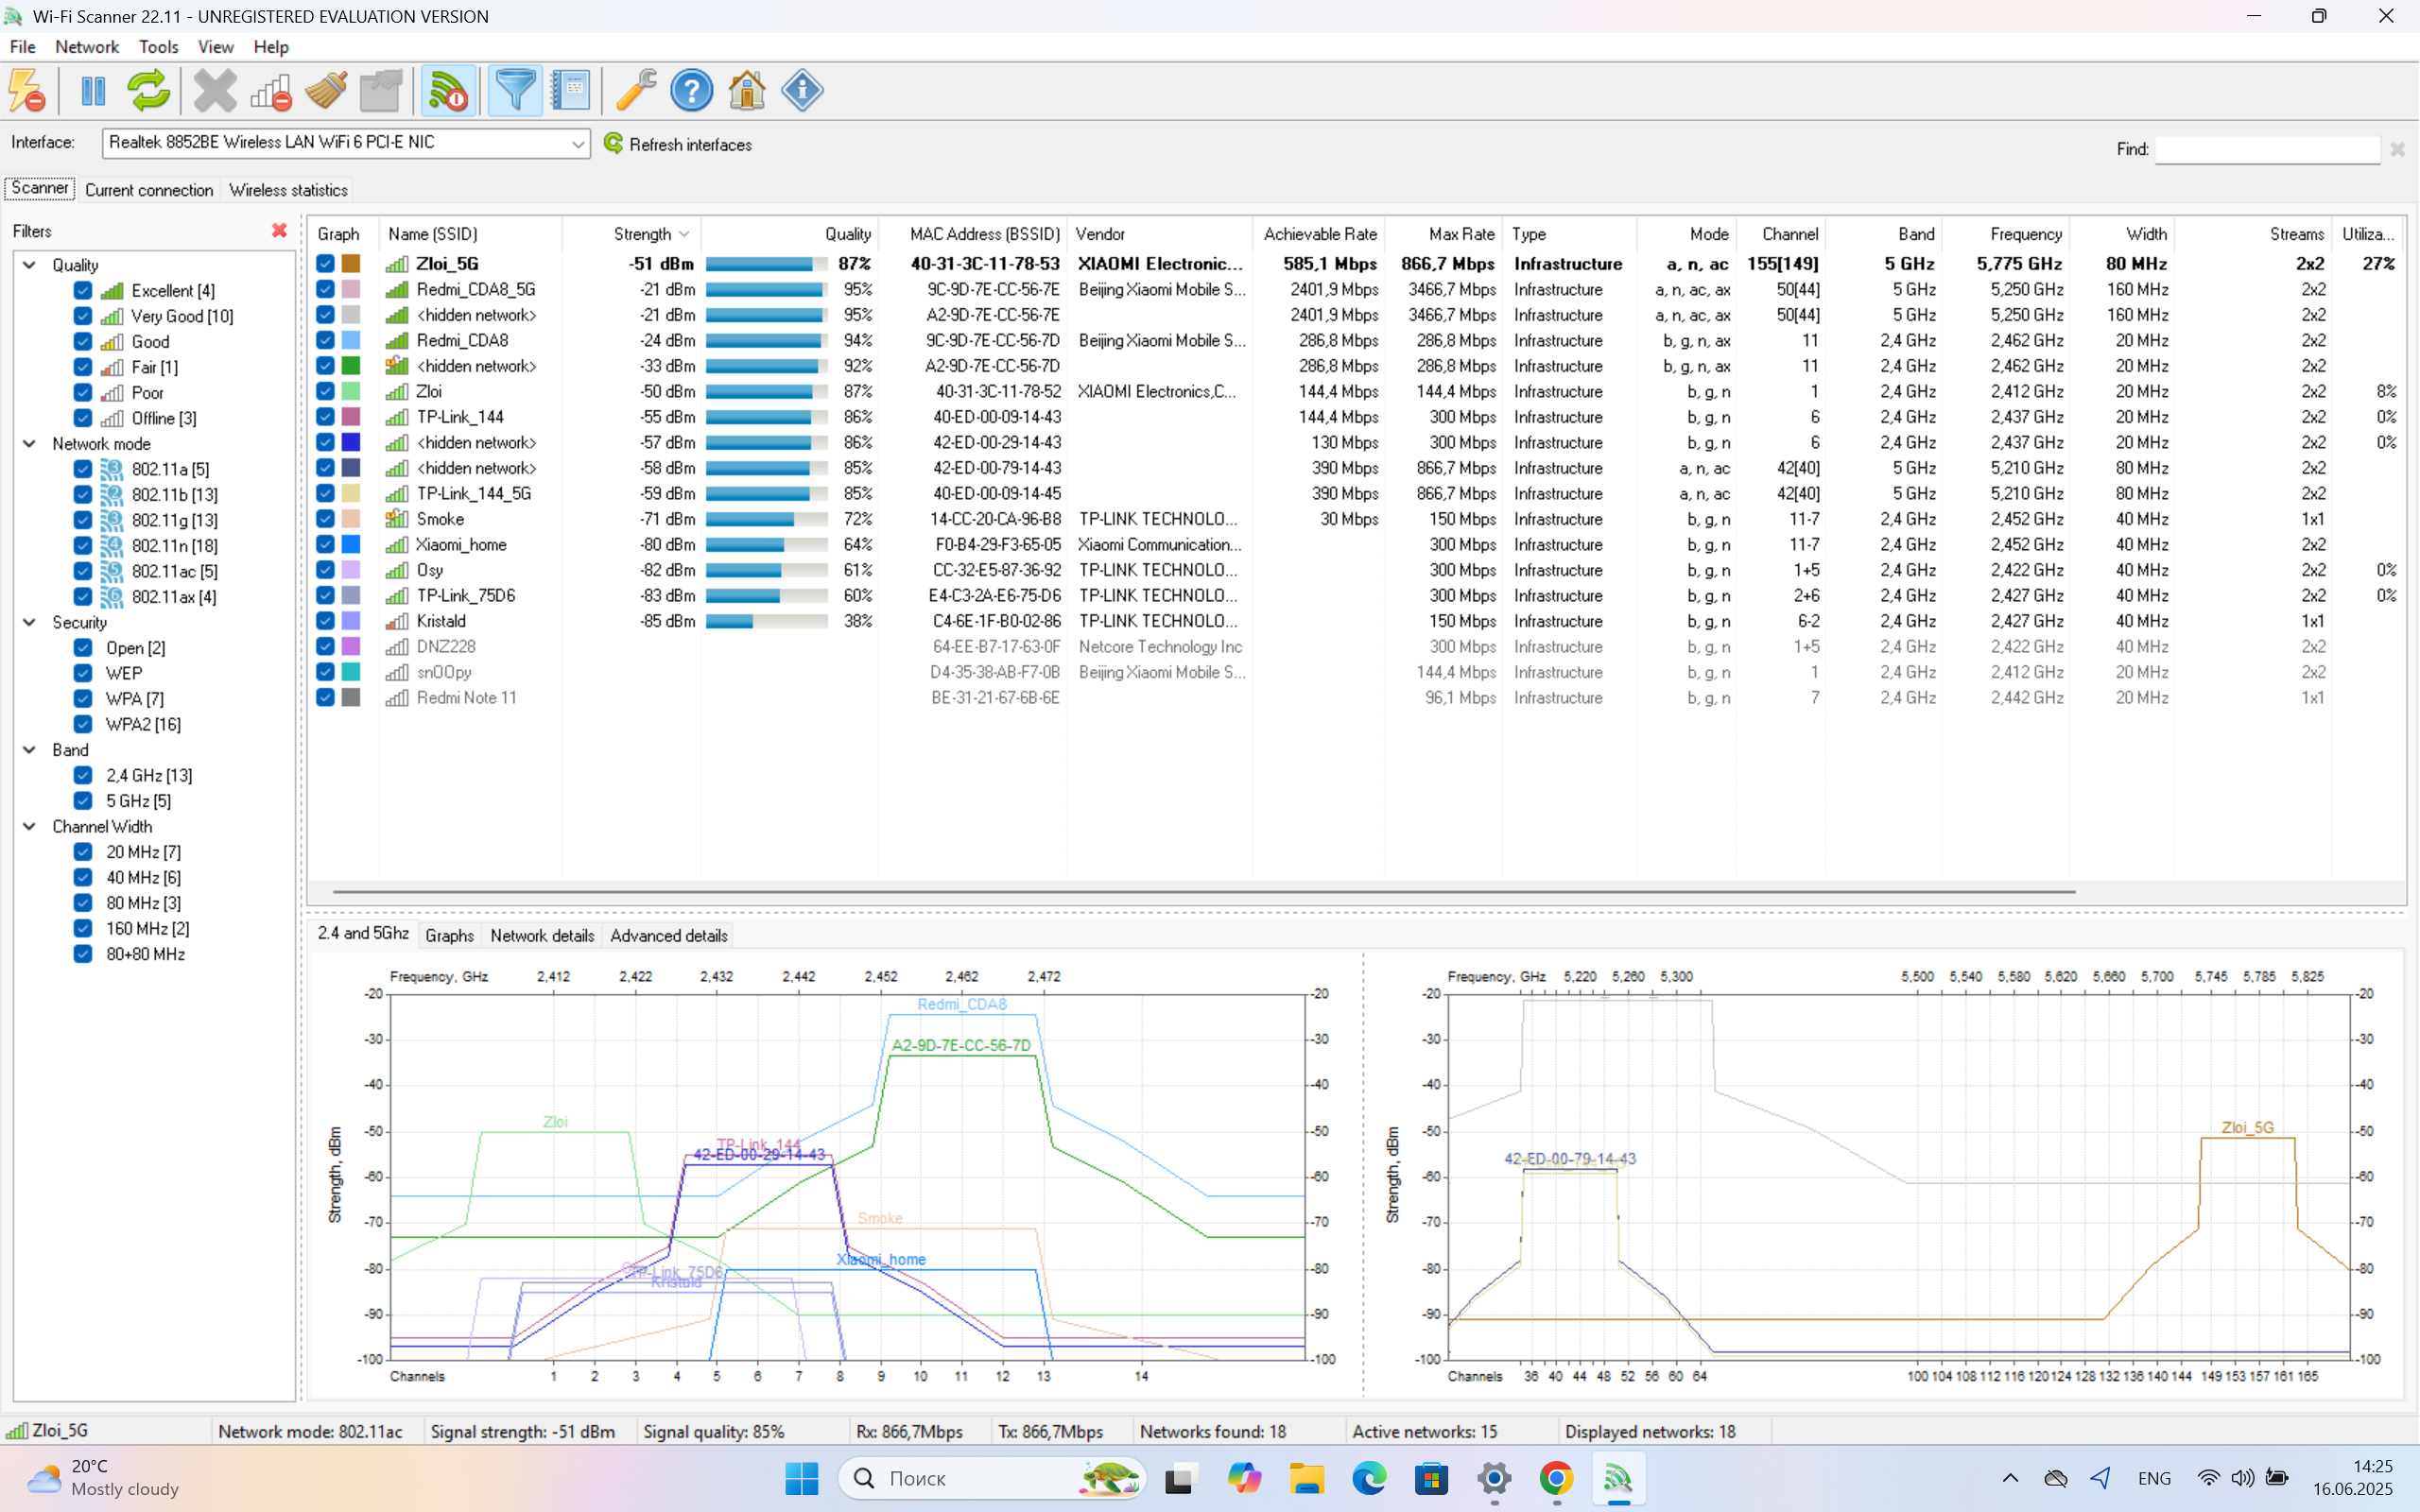
Task: Click the Refresh interfaces button
Action: (x=678, y=144)
